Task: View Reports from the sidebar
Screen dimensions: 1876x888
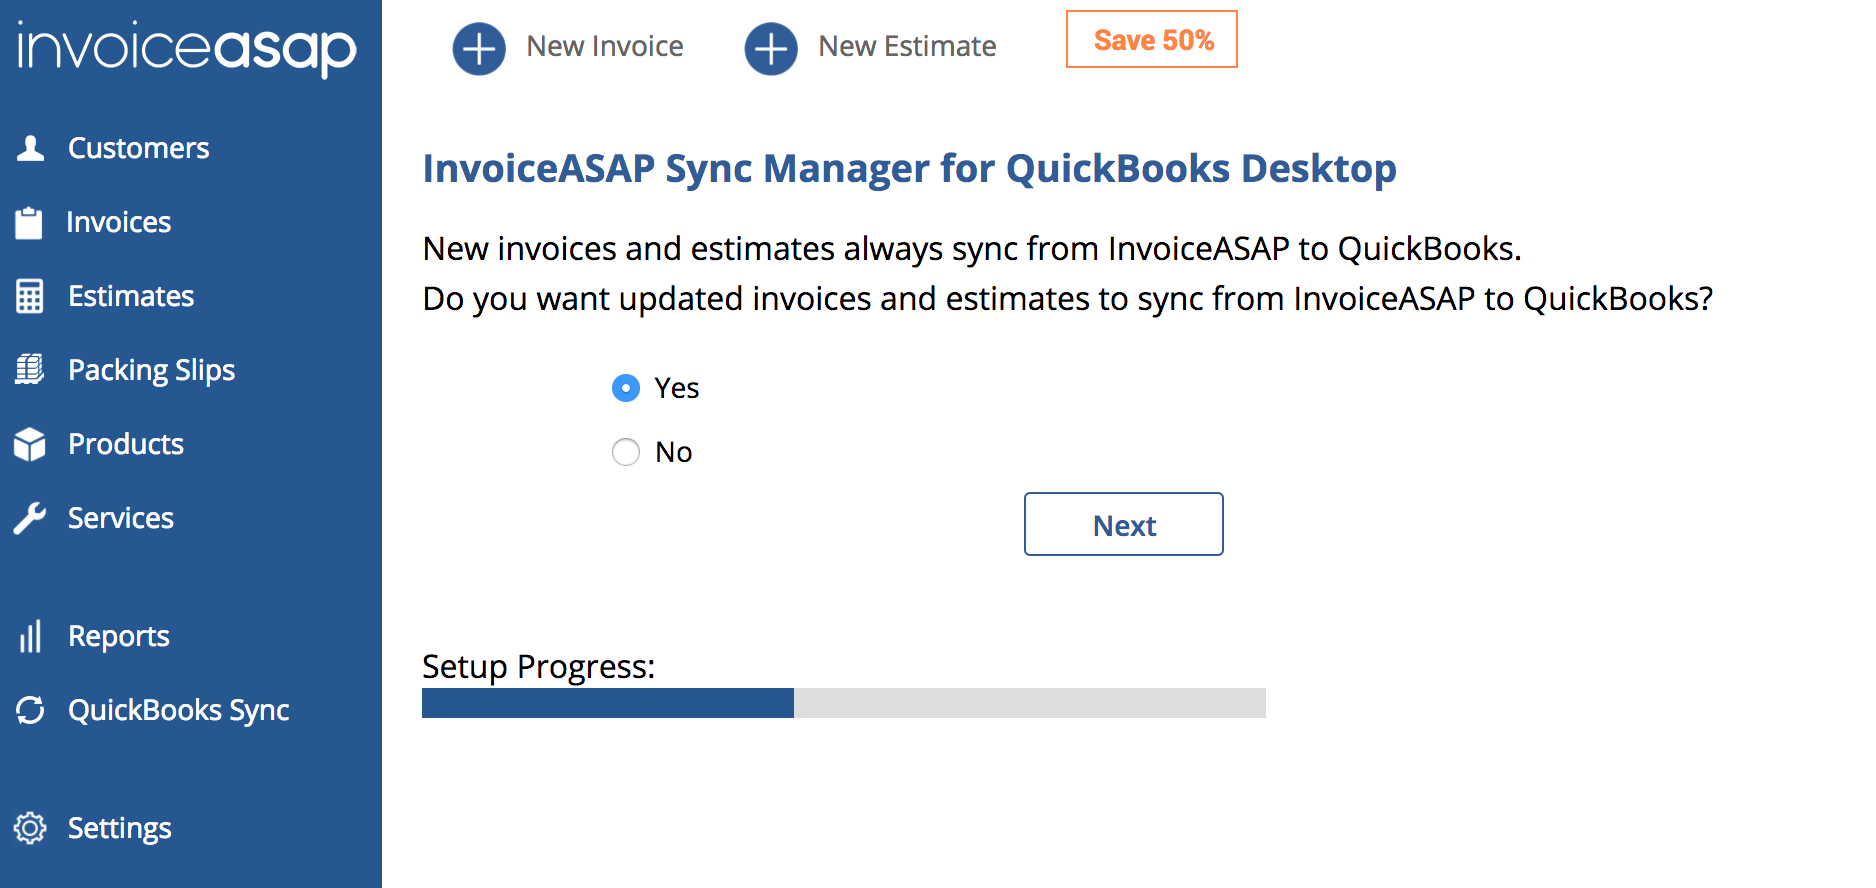Action: point(119,636)
